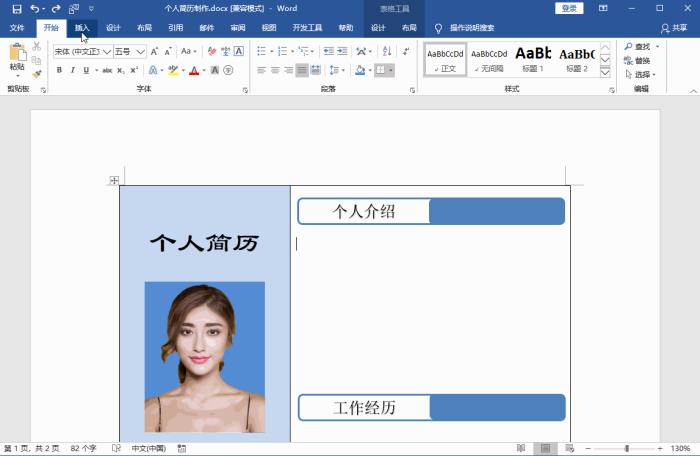700x456 pixels.
Task: Expand the styles gallery more arrow
Action: (605, 72)
